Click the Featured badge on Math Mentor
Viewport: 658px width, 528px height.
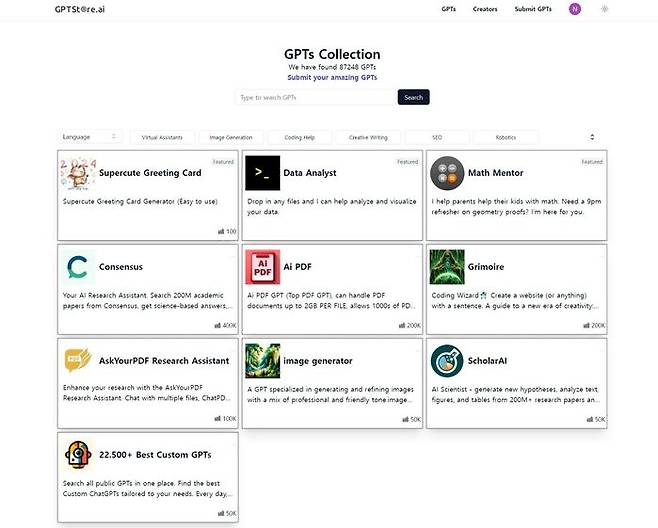(592, 162)
